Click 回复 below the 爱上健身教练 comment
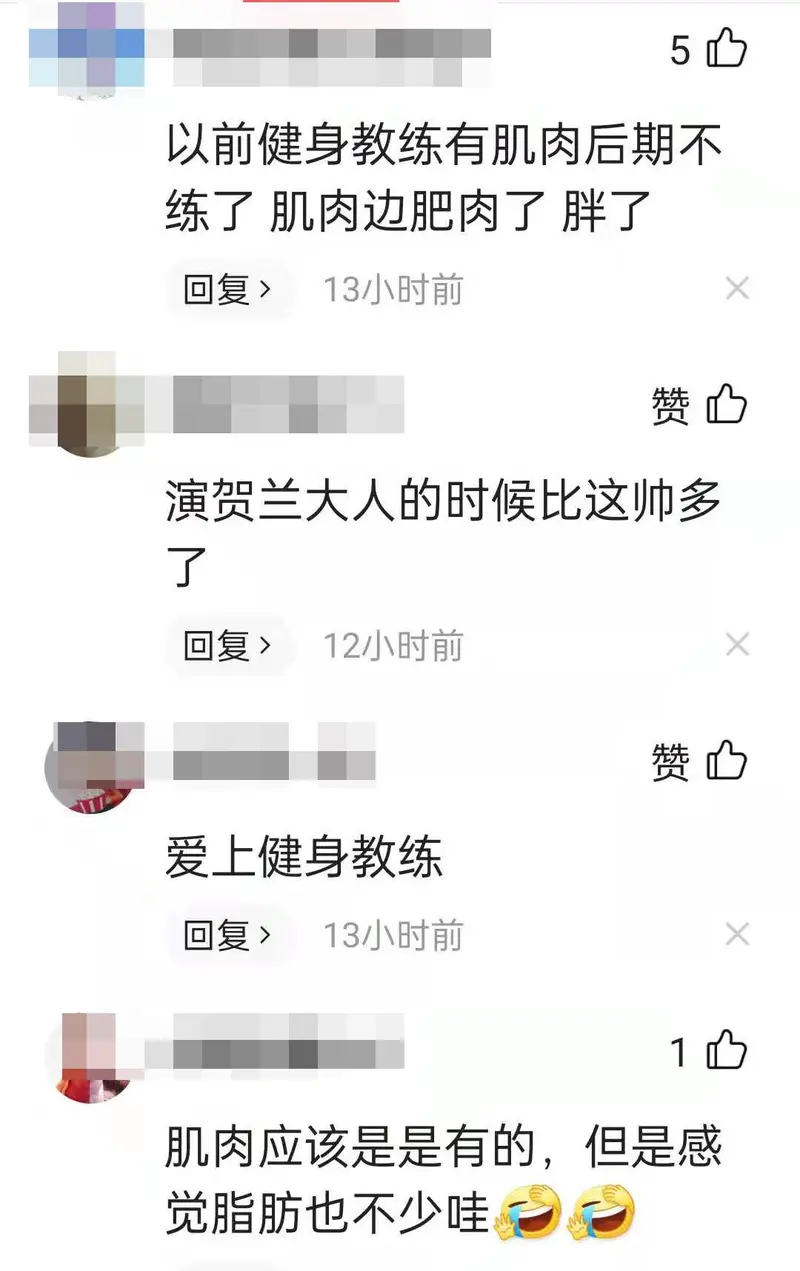This screenshot has width=800, height=1271. click(228, 935)
